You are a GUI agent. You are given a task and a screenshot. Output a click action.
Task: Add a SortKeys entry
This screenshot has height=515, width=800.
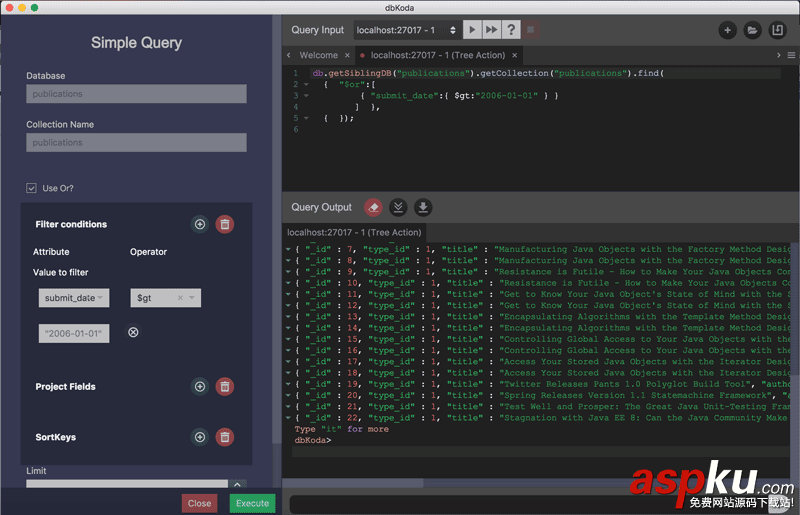(200, 437)
